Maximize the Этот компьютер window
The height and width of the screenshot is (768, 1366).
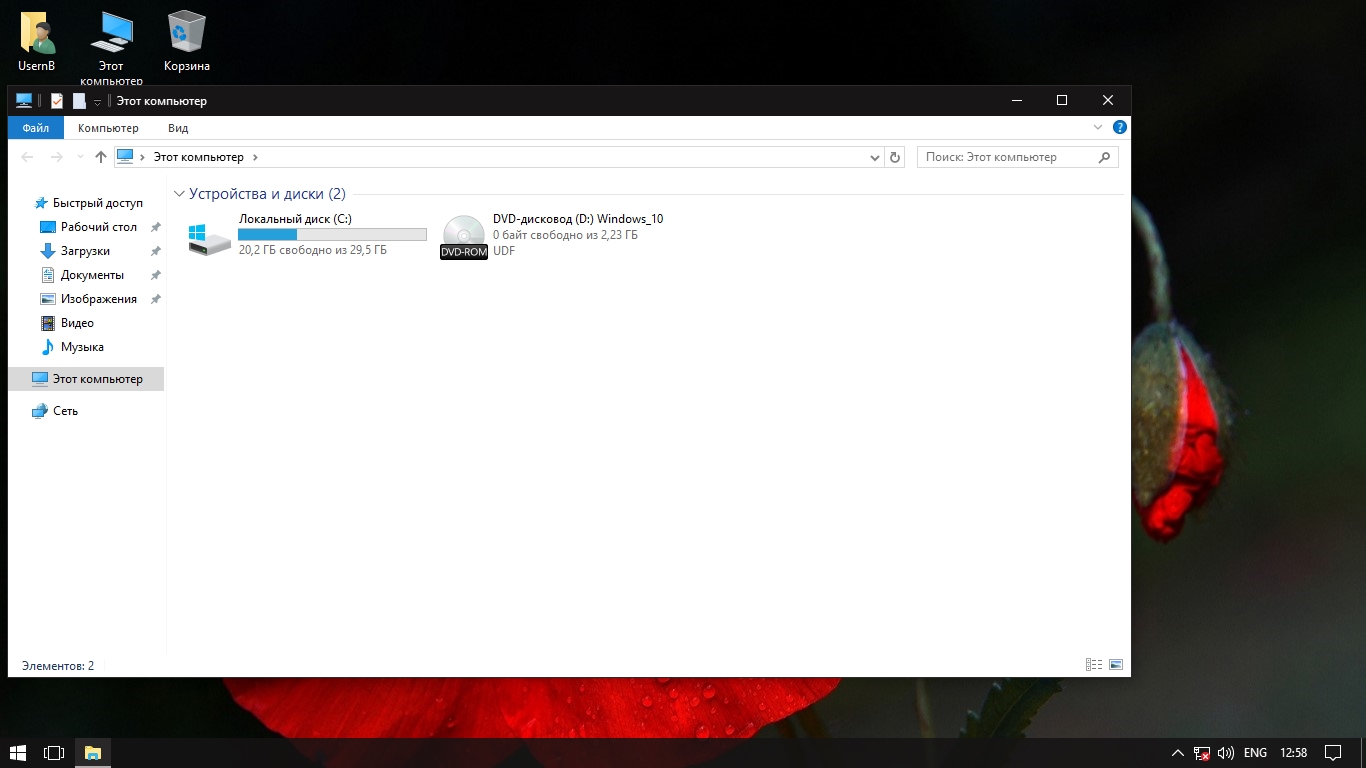[x=1062, y=100]
